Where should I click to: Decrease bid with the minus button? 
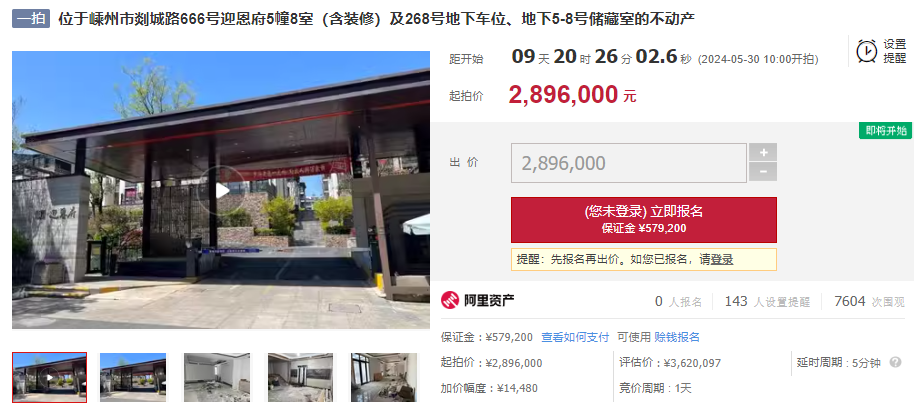point(762,172)
